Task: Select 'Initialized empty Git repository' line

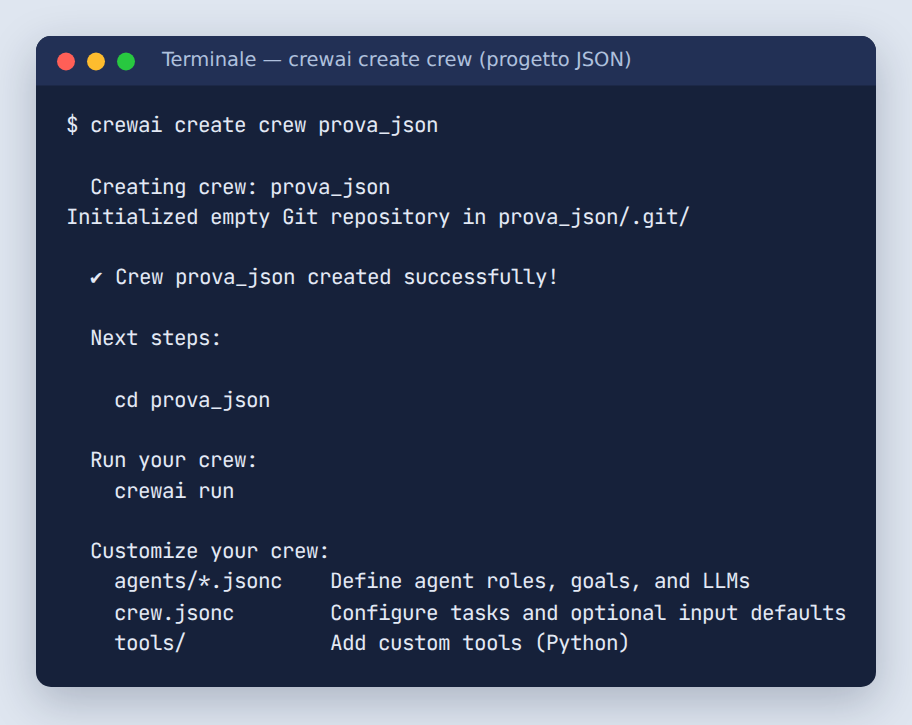Action: 378,217
